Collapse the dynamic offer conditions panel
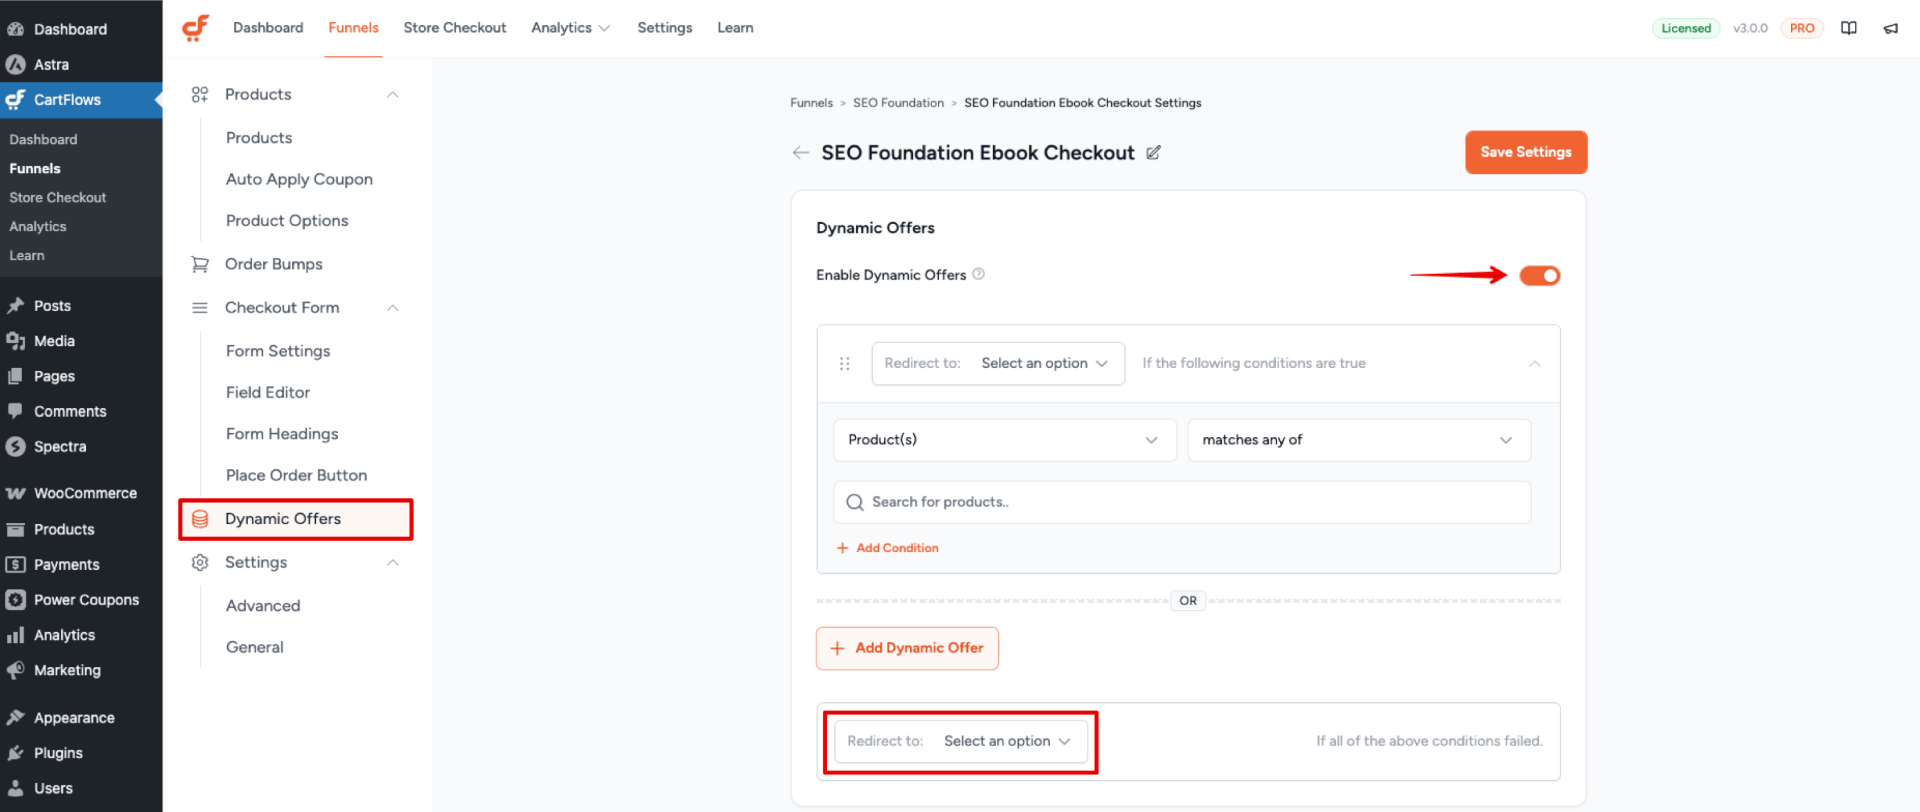The width and height of the screenshot is (1920, 812). click(x=1535, y=364)
